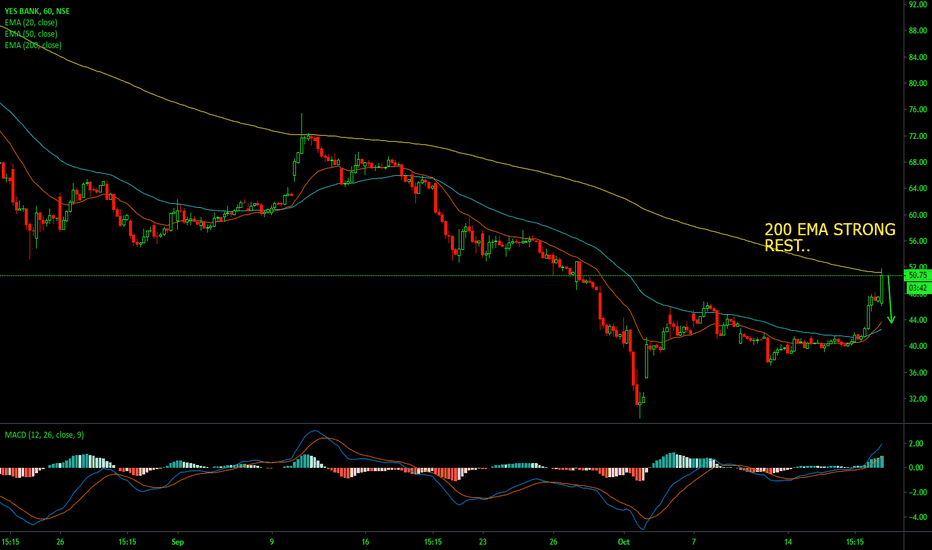The width and height of the screenshot is (932, 550).
Task: Click the 76.00 price axis label
Action: (918, 109)
